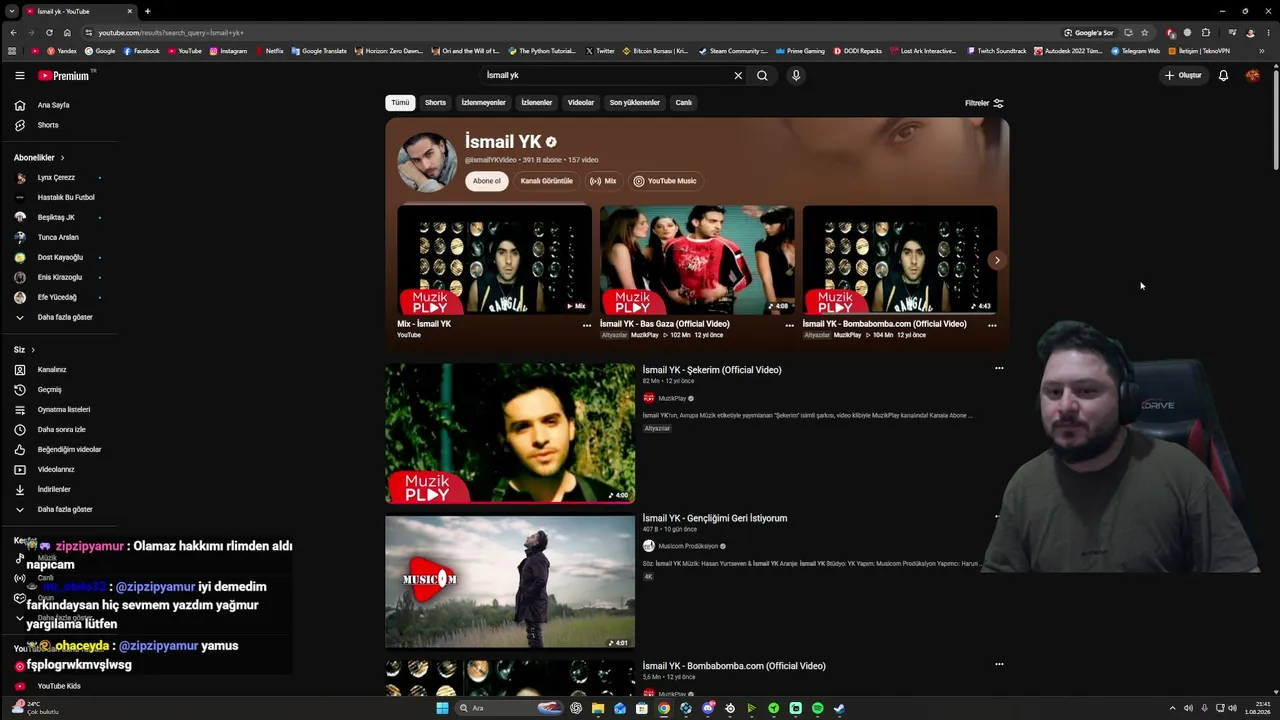Image resolution: width=1280 pixels, height=720 pixels.
Task: Open the Filtreler filter menu
Action: pyautogui.click(x=984, y=103)
